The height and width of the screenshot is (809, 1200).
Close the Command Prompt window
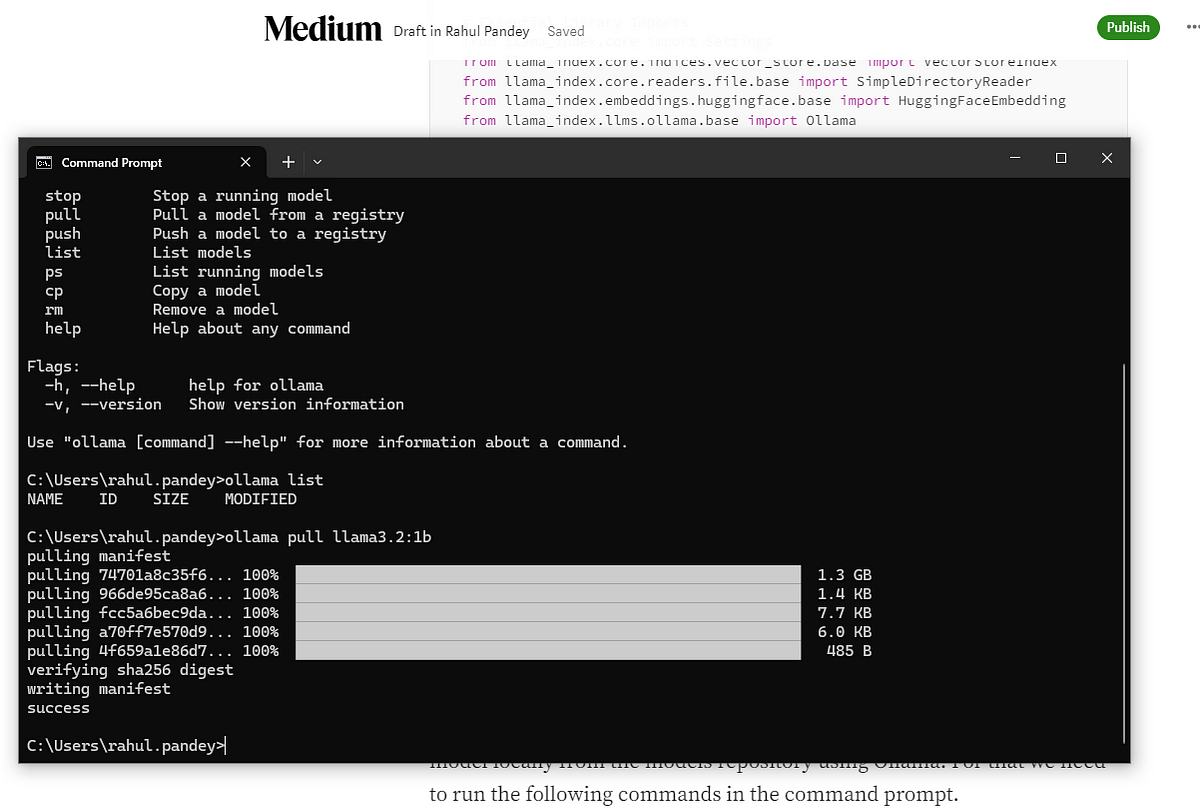1107,158
